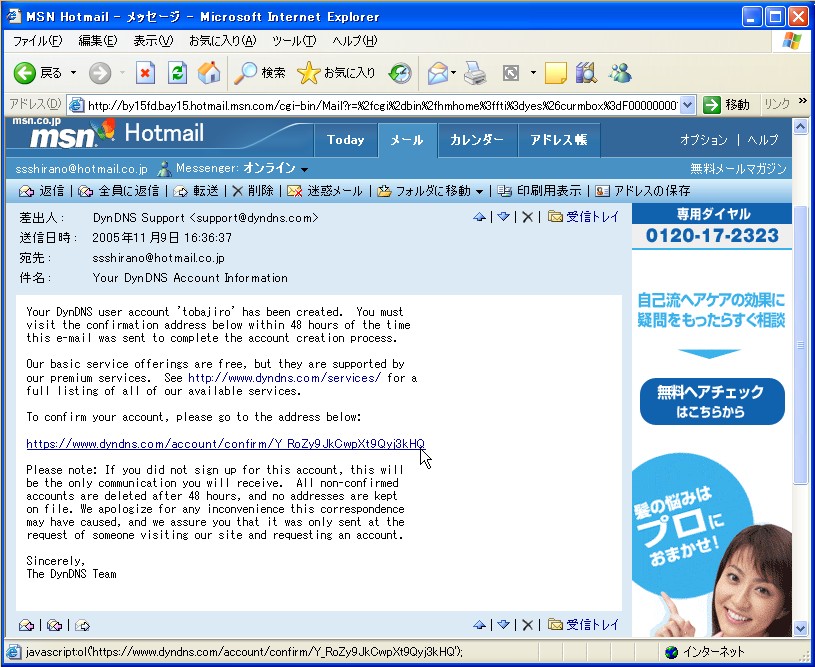Click bottom reply envelope icon
Screen dimensions: 815x667
[x=27, y=625]
